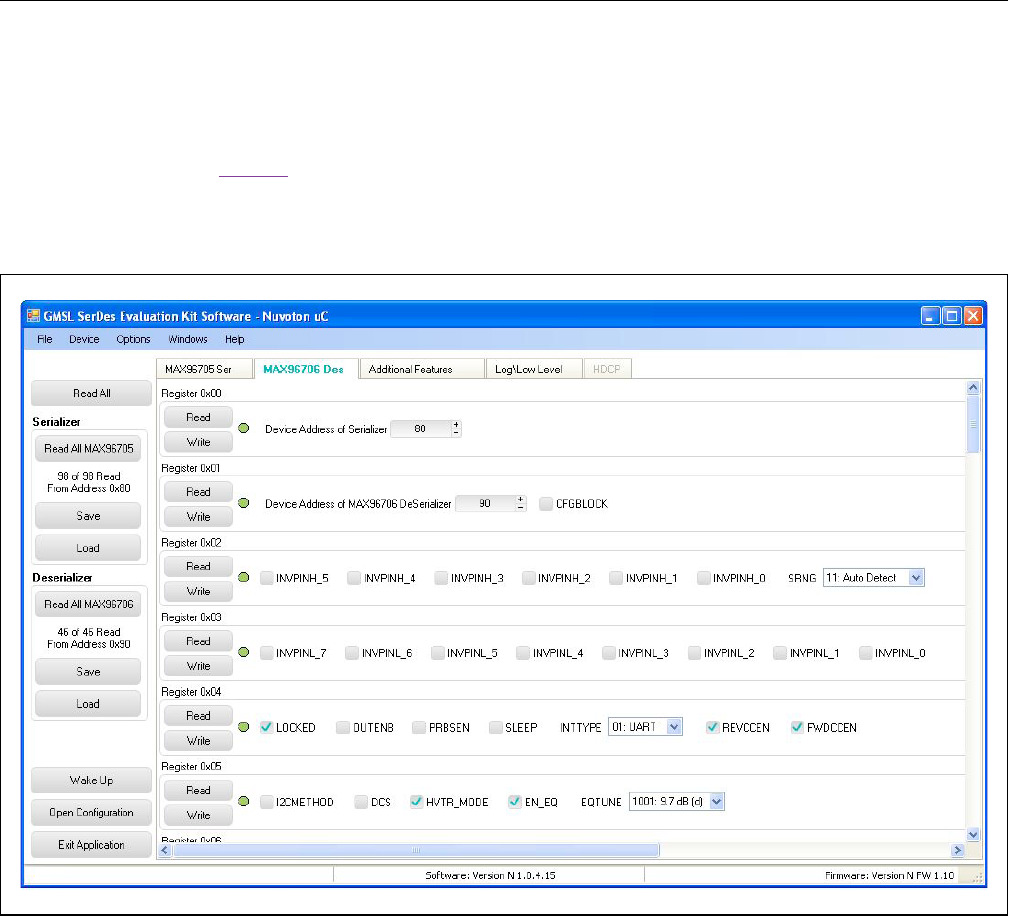The width and height of the screenshot is (1009, 916).
Task: Enable the CFGBLOCK checkbox
Action: tap(546, 504)
